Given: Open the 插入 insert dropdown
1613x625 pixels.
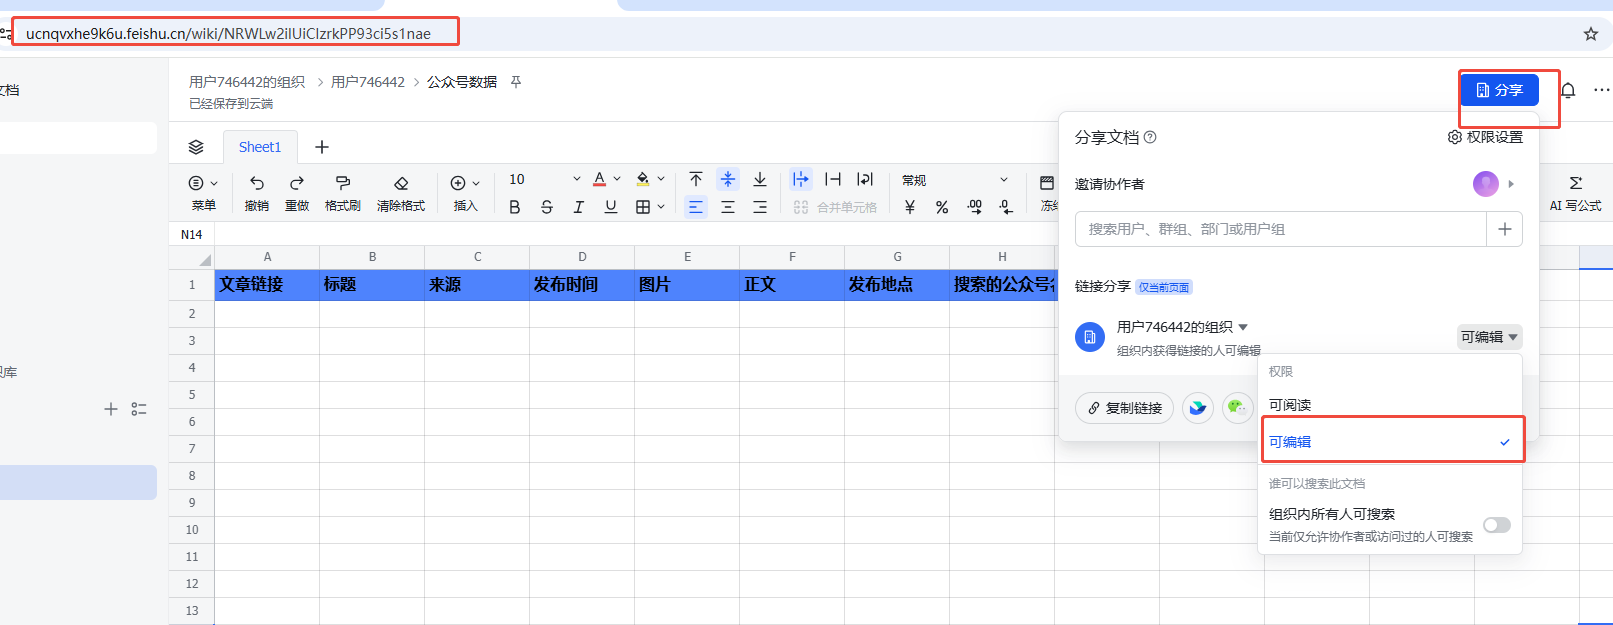Looking at the screenshot, I should coord(466,192).
